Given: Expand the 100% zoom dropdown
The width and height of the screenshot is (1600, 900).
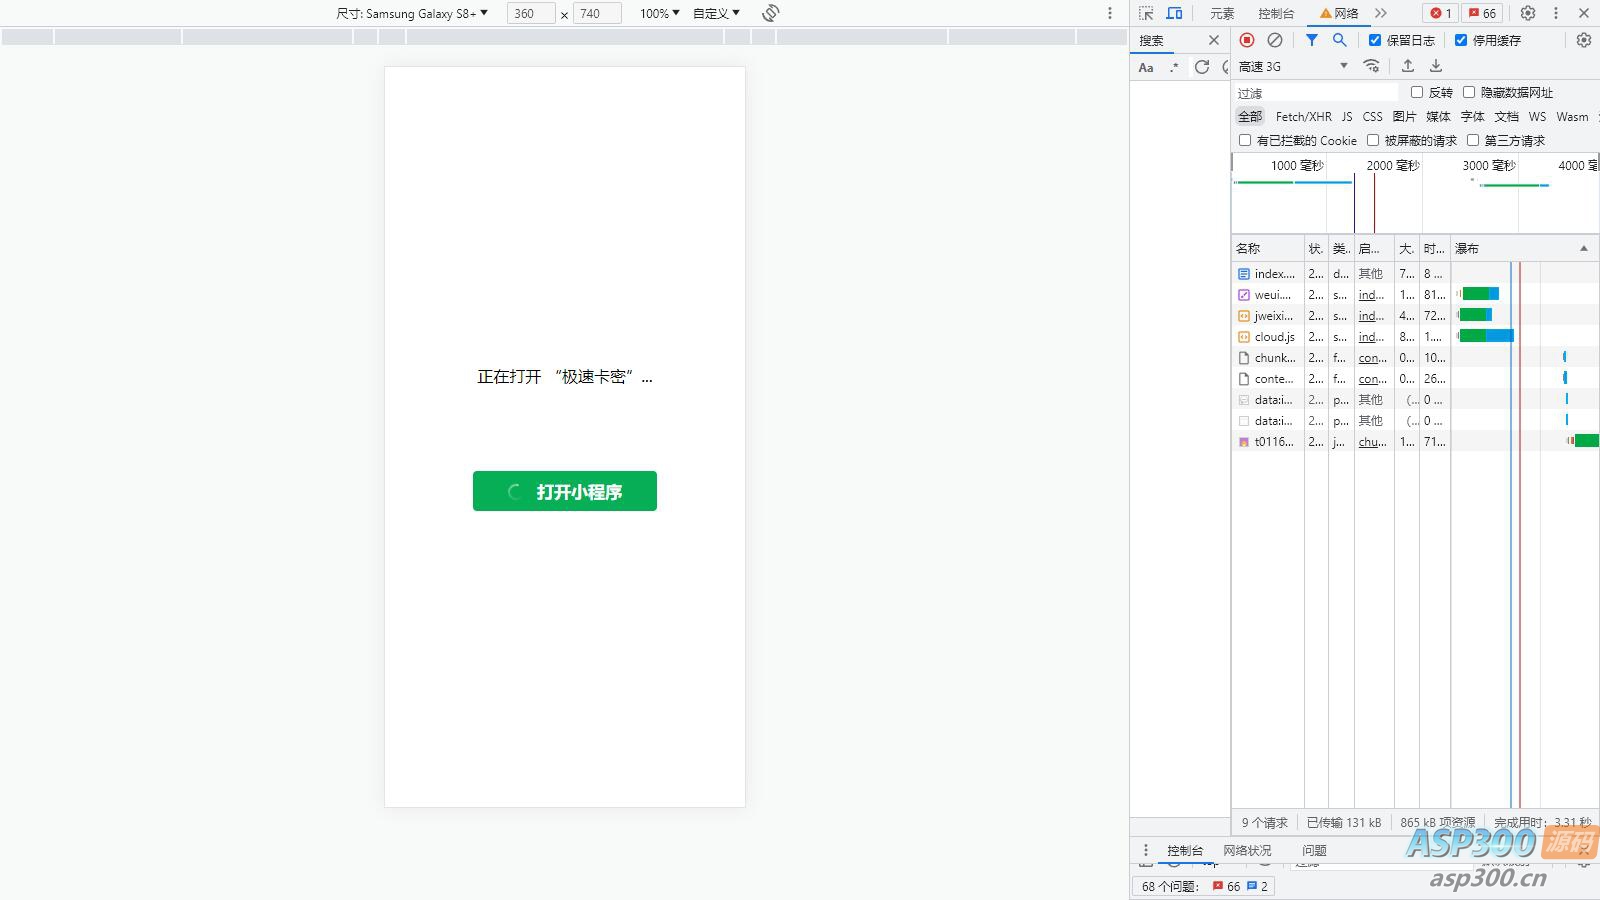Looking at the screenshot, I should (x=659, y=13).
